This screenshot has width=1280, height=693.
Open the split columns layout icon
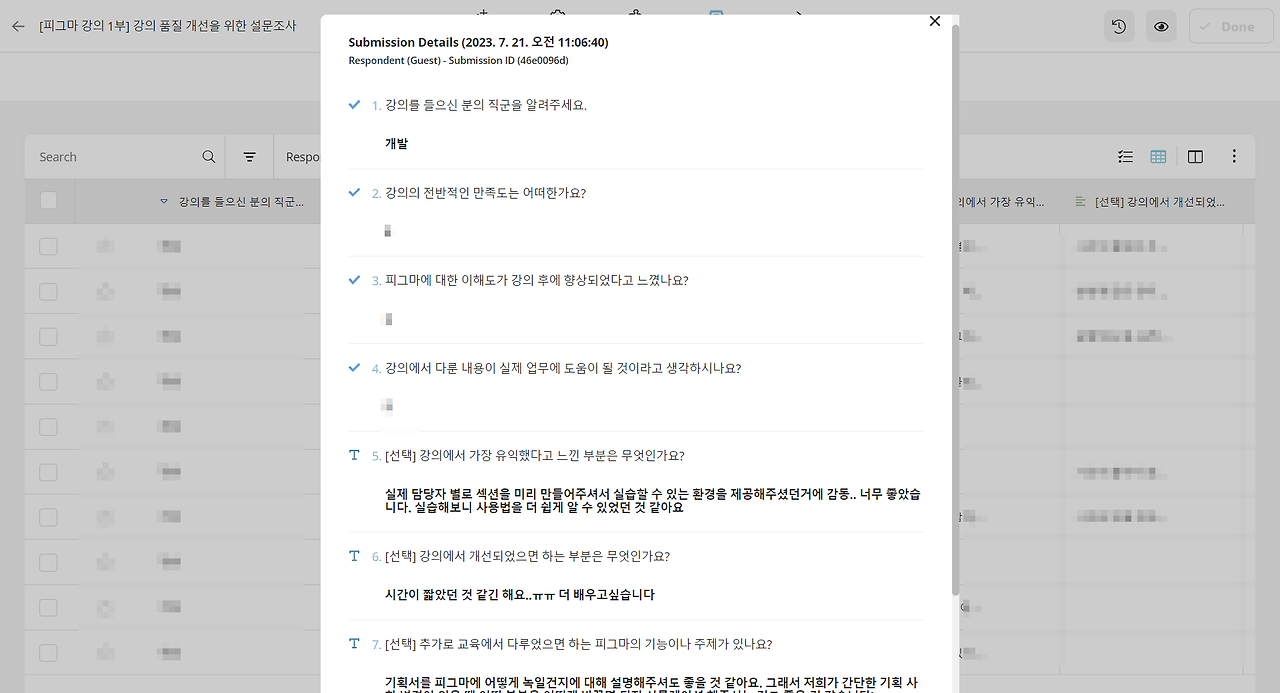click(1195, 157)
